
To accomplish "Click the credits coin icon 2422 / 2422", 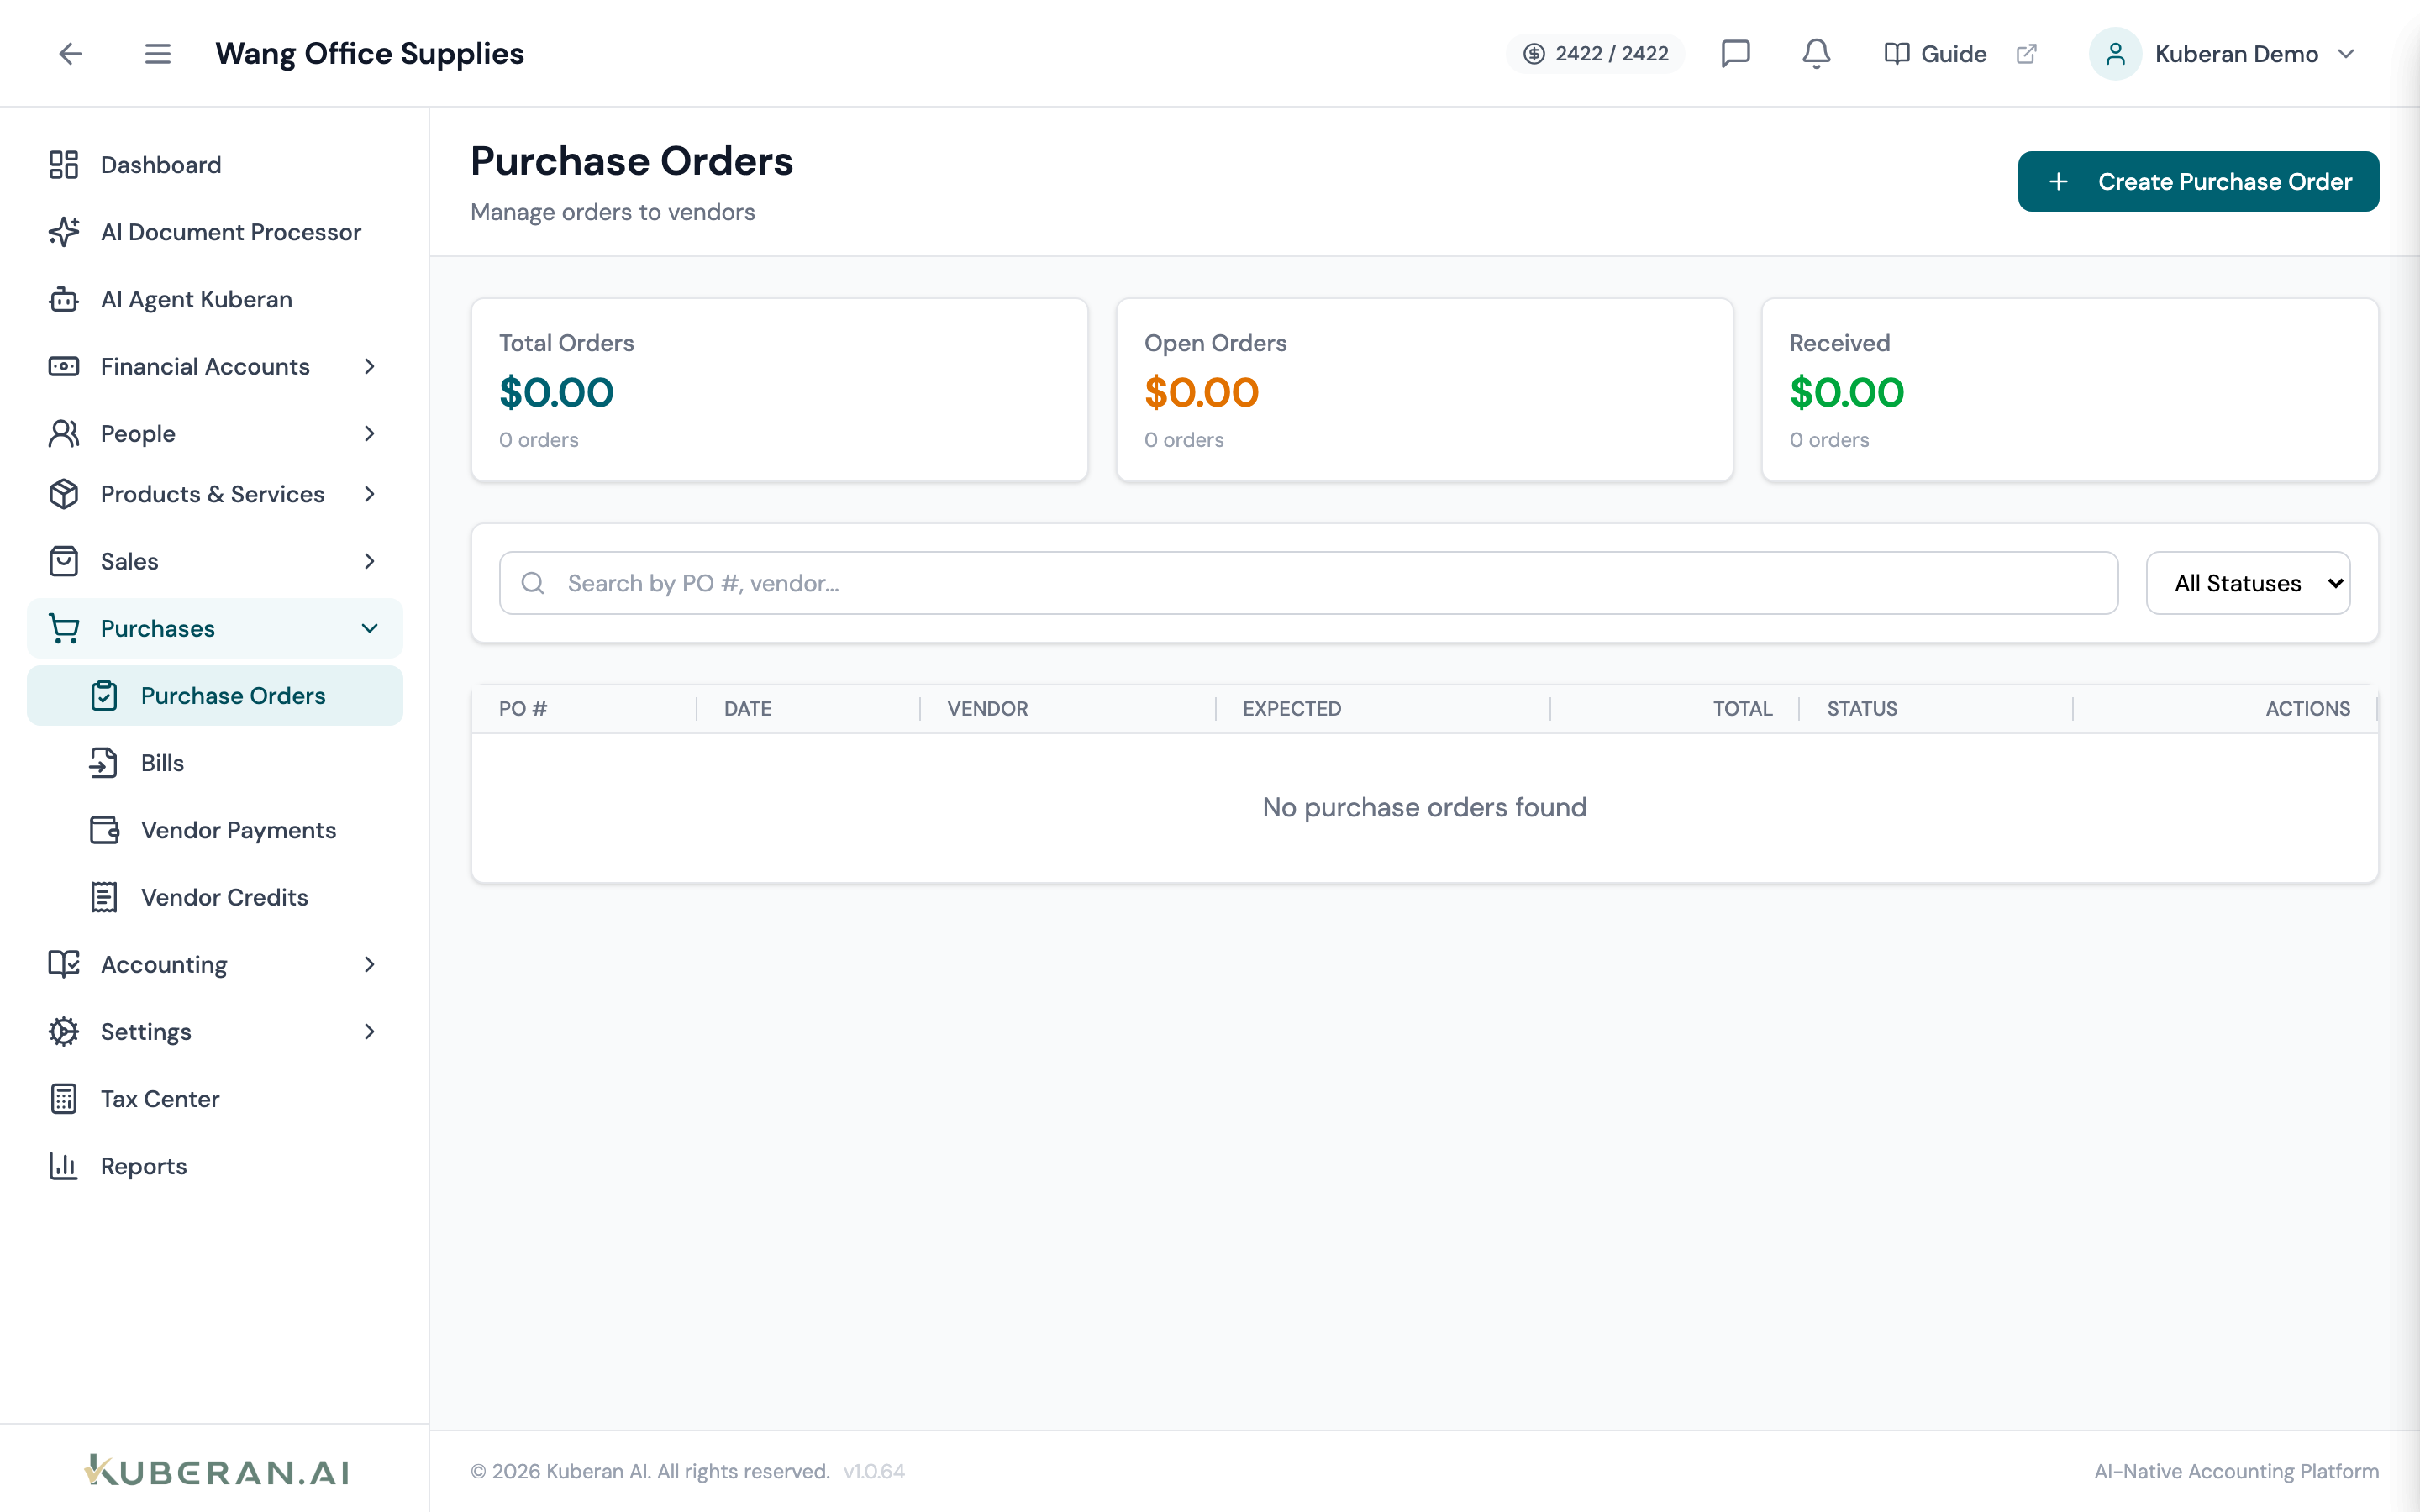I will (1534, 53).
